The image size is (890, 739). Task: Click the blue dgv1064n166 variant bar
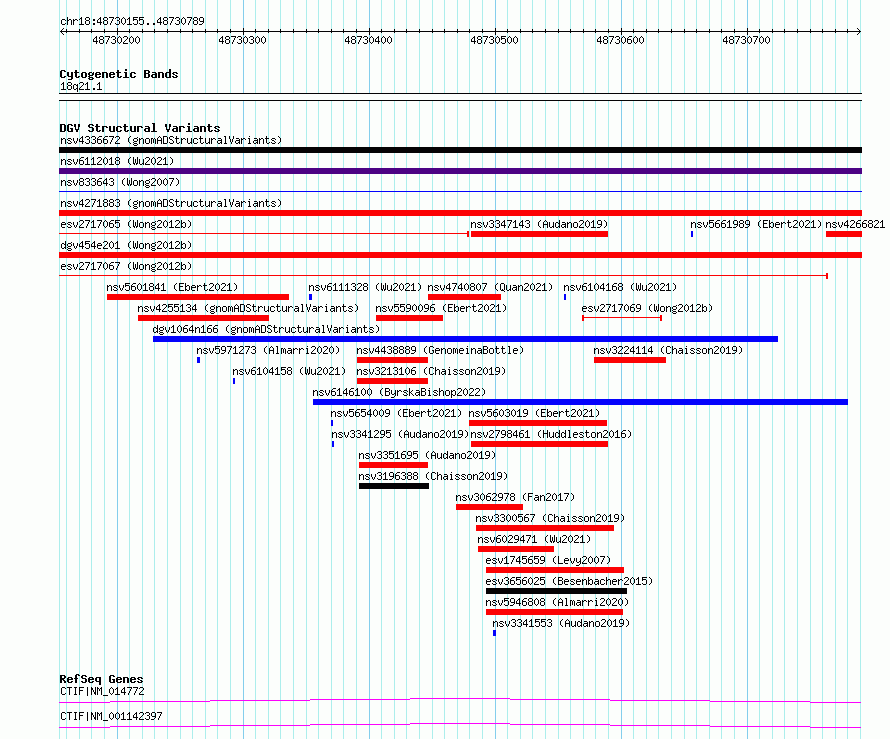(465, 339)
